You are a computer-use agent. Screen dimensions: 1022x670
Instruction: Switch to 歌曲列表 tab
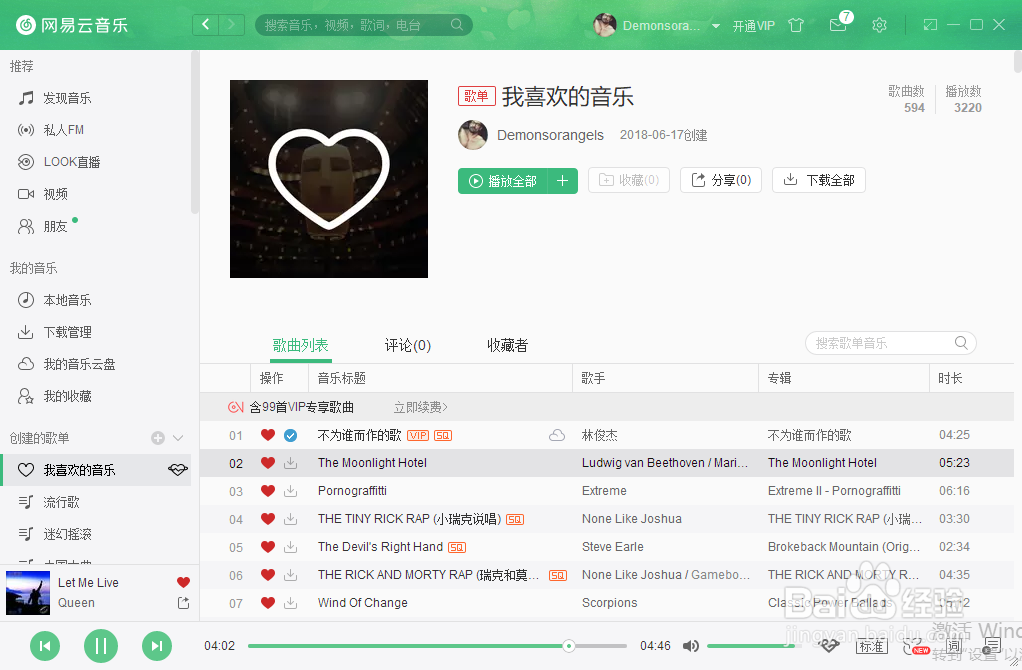(x=300, y=345)
